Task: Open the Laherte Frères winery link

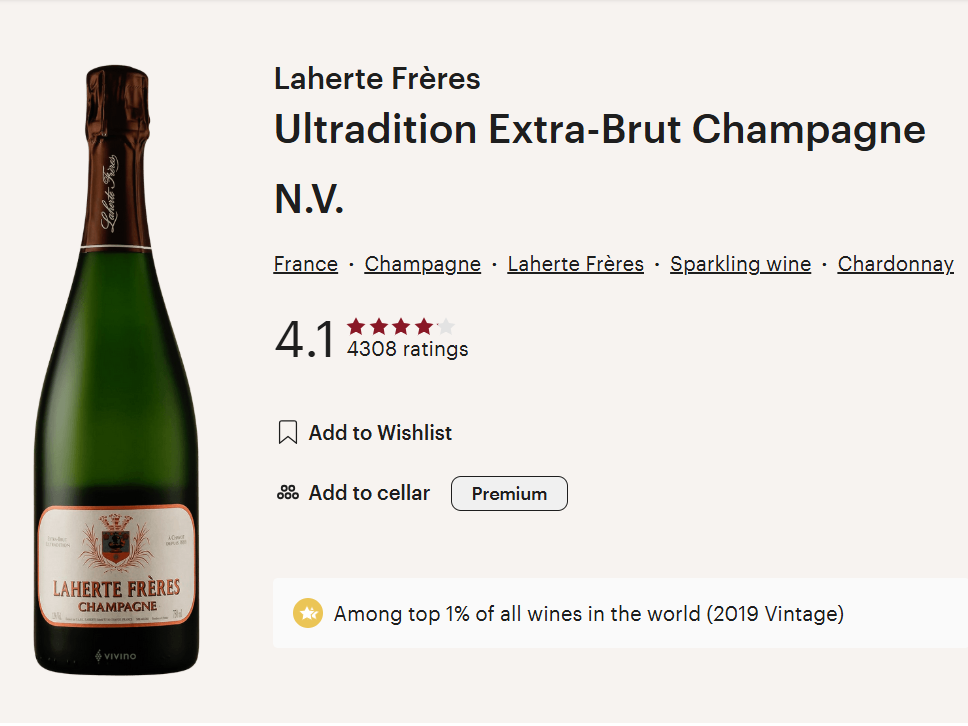Action: point(575,264)
